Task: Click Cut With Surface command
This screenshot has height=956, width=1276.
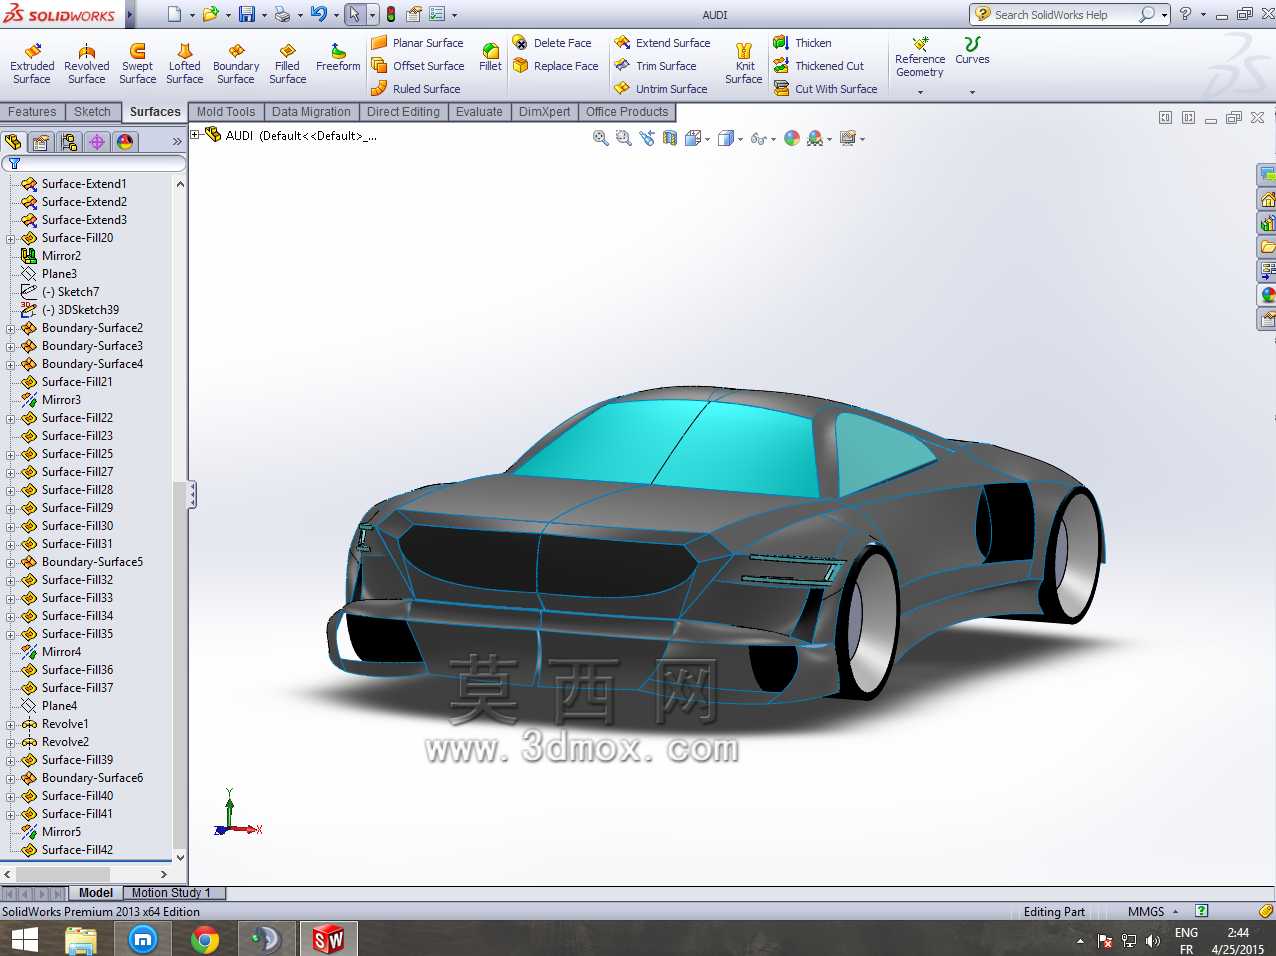Action: click(825, 89)
